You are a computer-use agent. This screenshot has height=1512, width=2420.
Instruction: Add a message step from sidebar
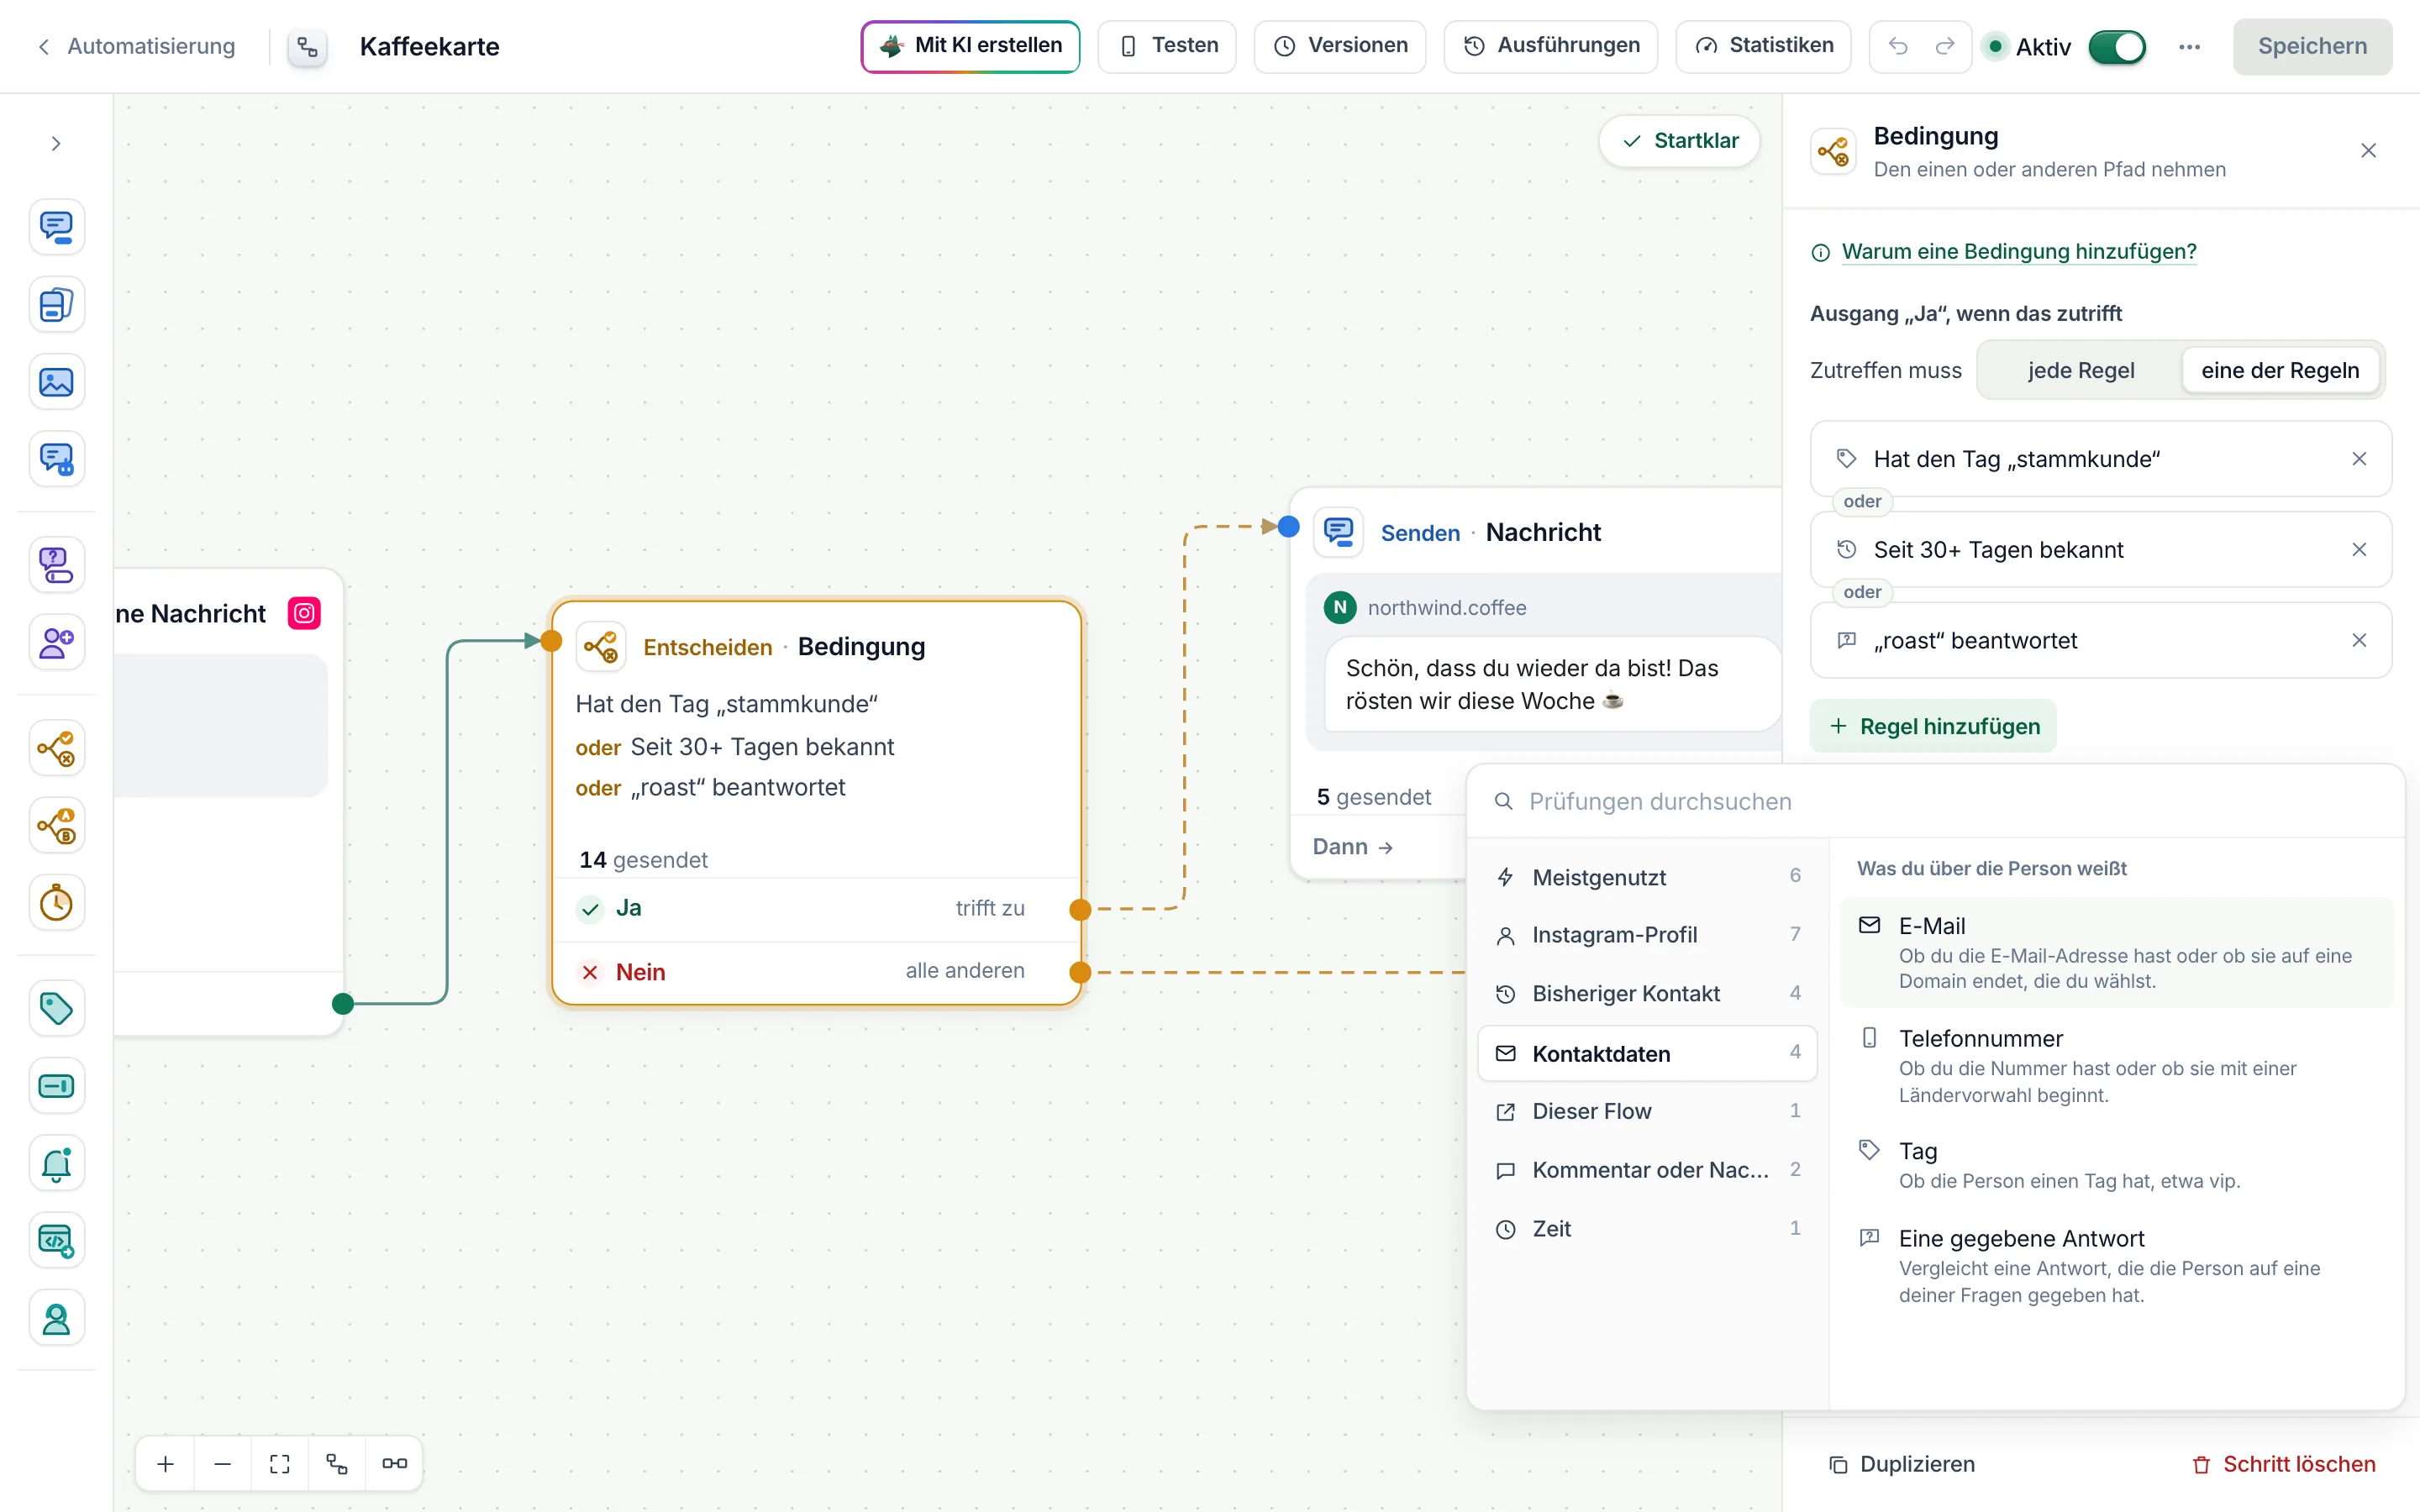pyautogui.click(x=56, y=227)
